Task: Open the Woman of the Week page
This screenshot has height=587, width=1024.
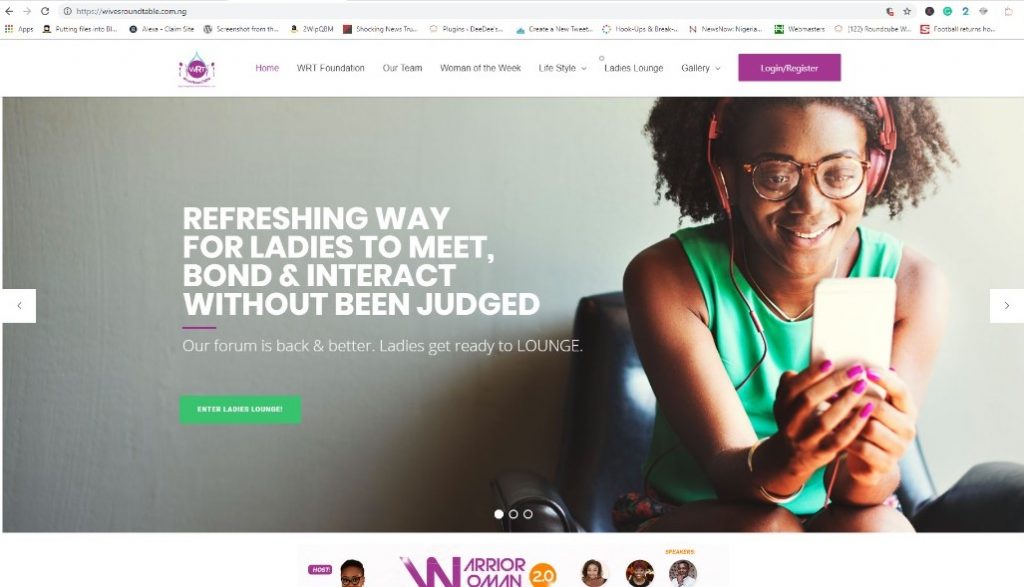Action: point(480,68)
